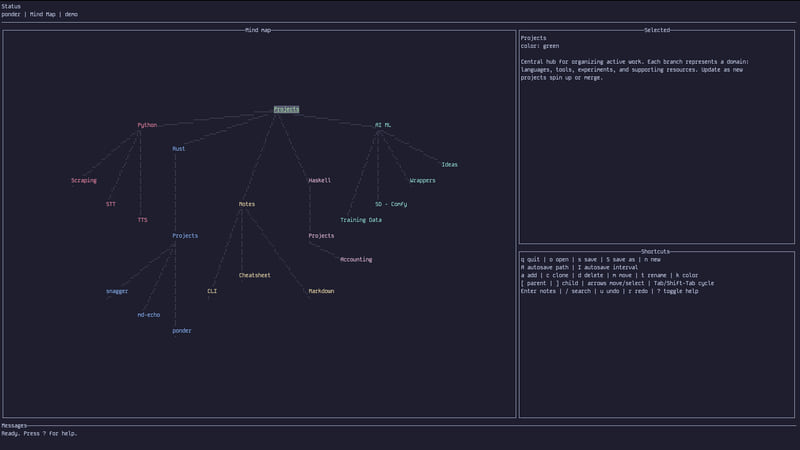The height and width of the screenshot is (450, 800).
Task: Click the 'Central hub for organizing' description text
Action: coord(635,70)
